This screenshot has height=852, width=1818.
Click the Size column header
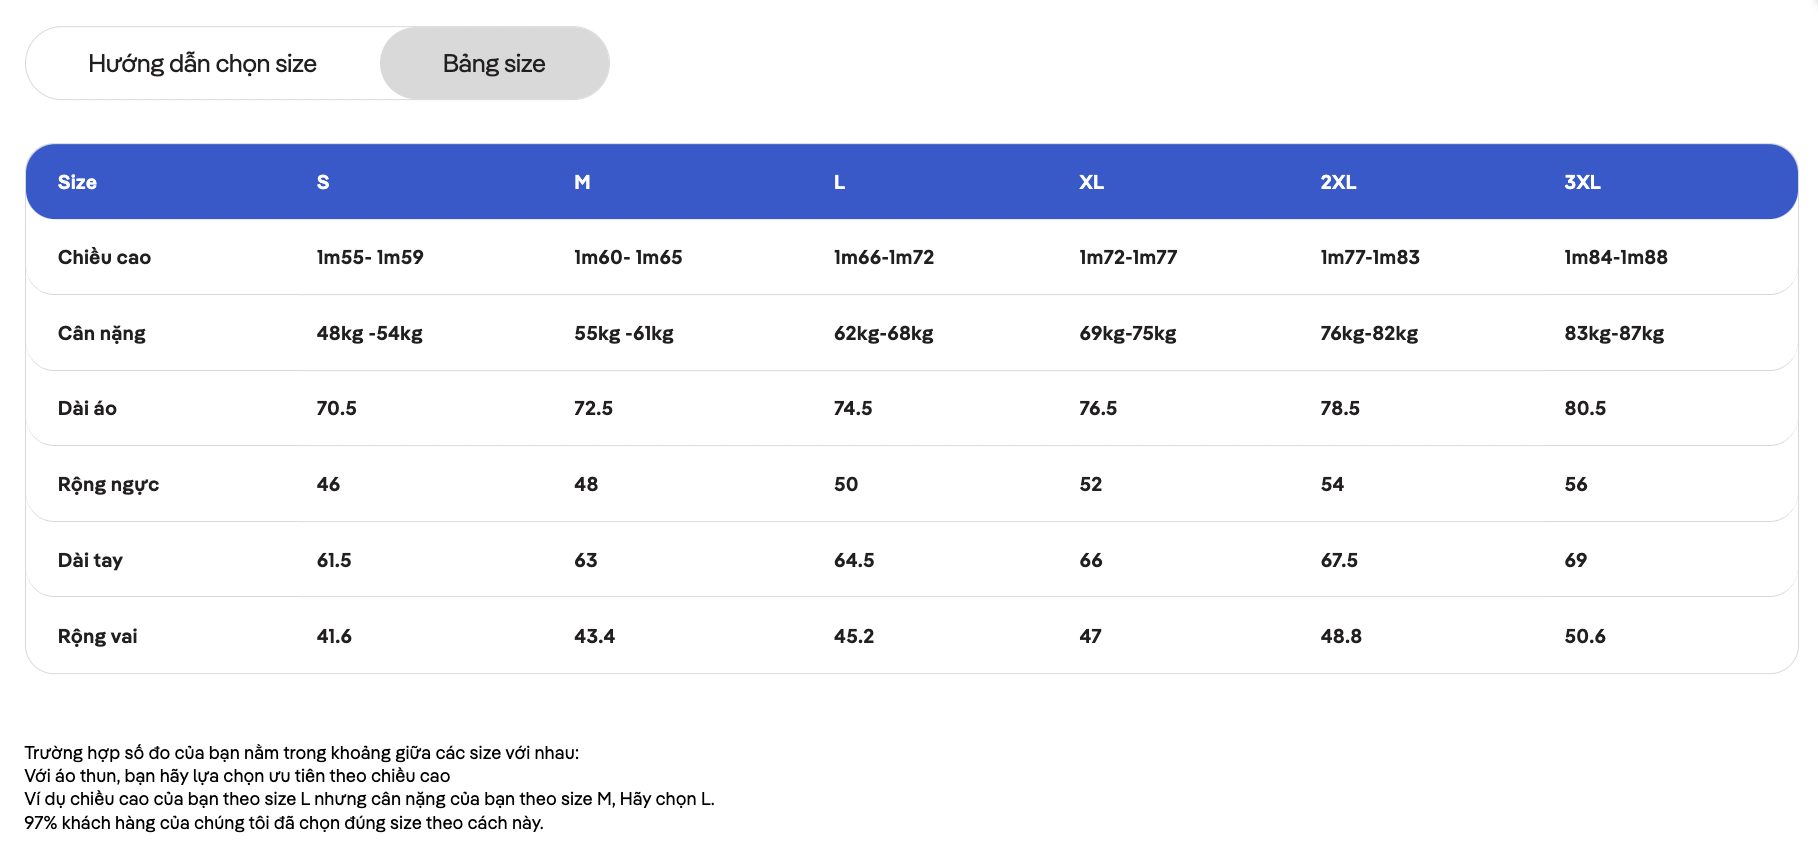(x=77, y=182)
